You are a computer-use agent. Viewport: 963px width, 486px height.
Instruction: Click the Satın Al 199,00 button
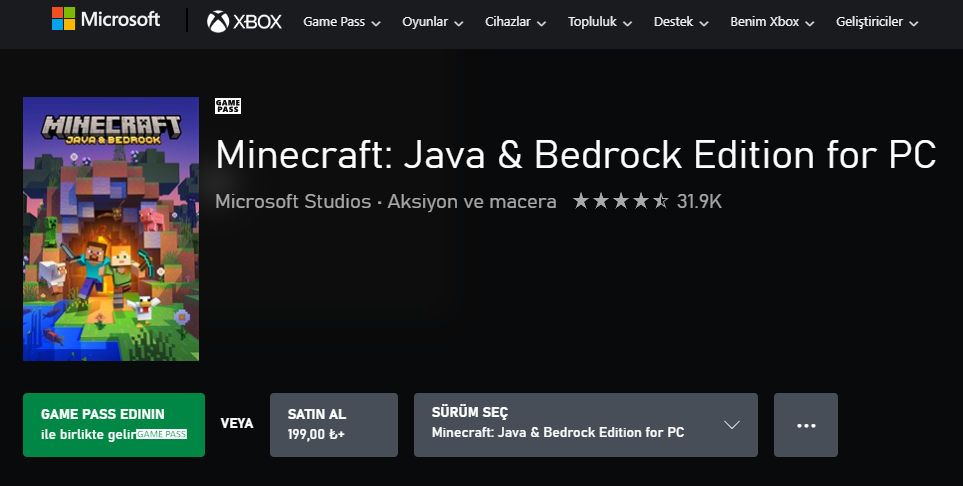pyautogui.click(x=333, y=425)
